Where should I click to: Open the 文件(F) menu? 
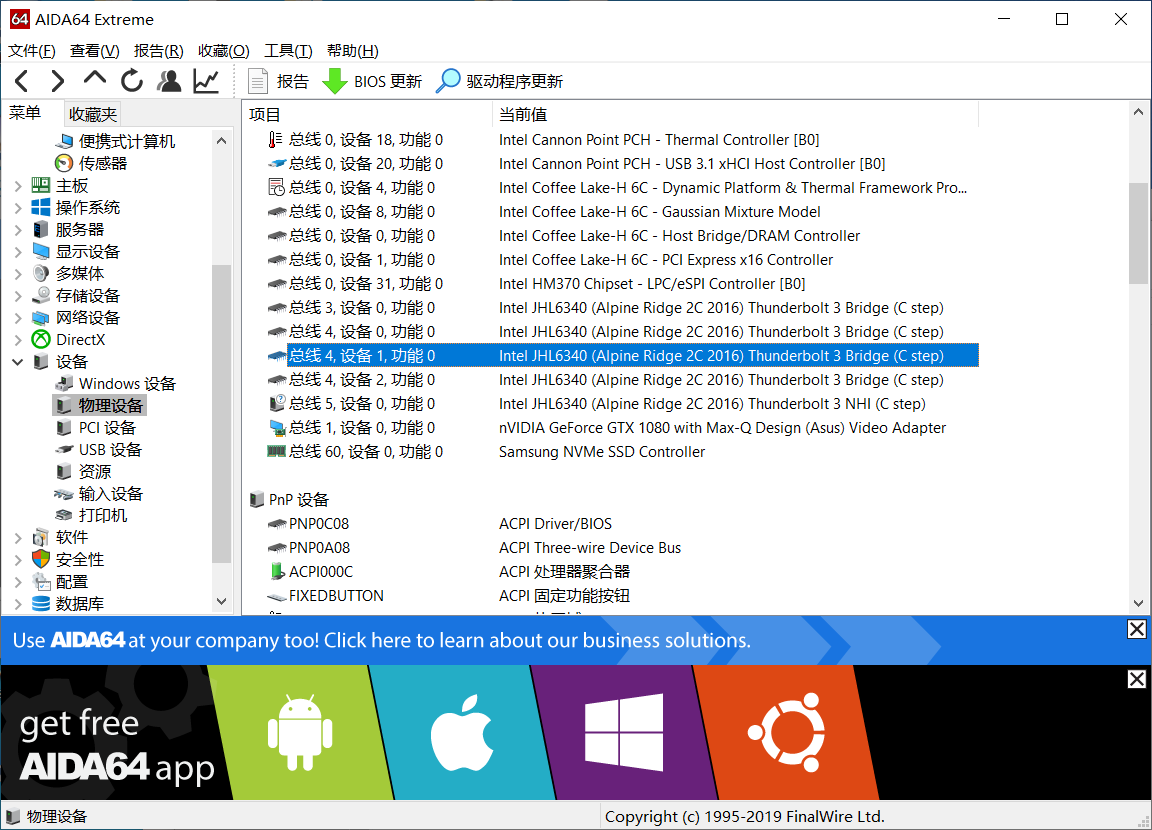tap(32, 51)
